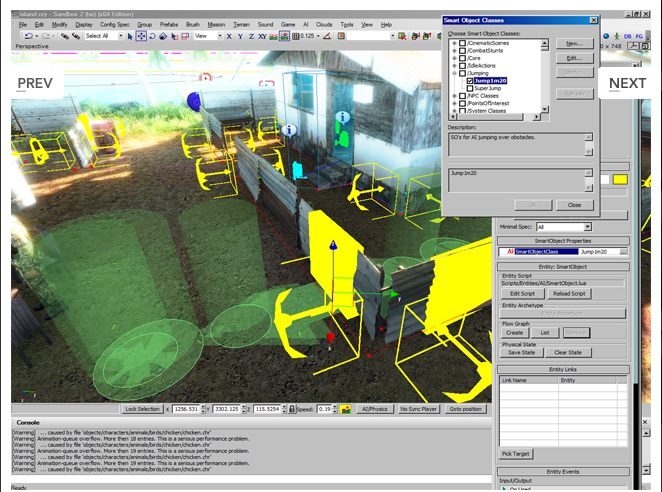662x492 pixels.
Task: Toggle the Angle Snap icon
Action: [327, 36]
